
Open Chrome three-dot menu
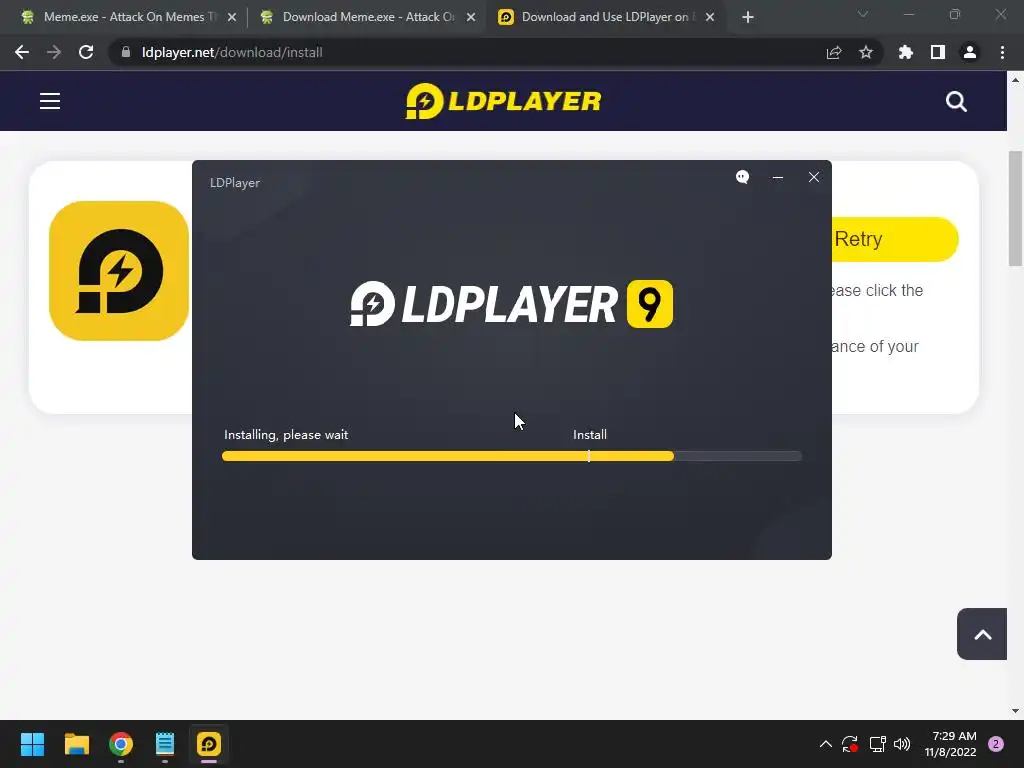(x=1002, y=52)
